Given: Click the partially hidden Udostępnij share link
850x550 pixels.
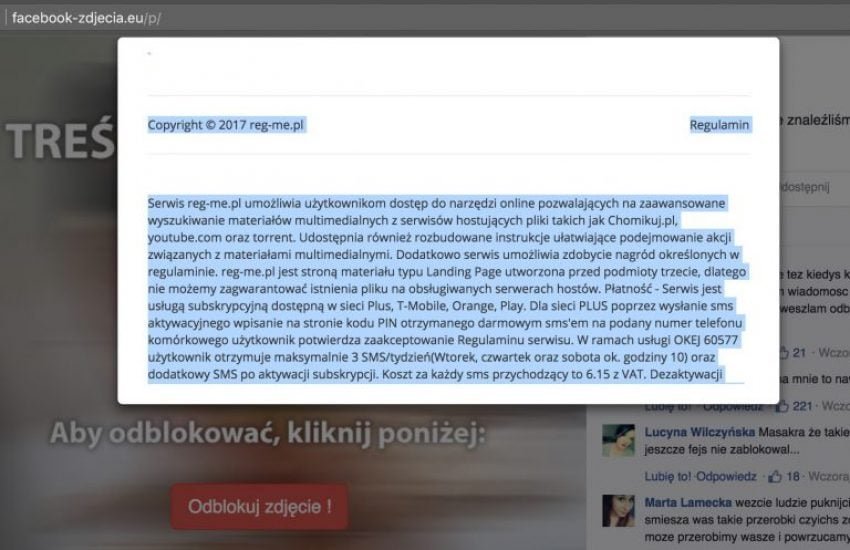Looking at the screenshot, I should click(804, 187).
